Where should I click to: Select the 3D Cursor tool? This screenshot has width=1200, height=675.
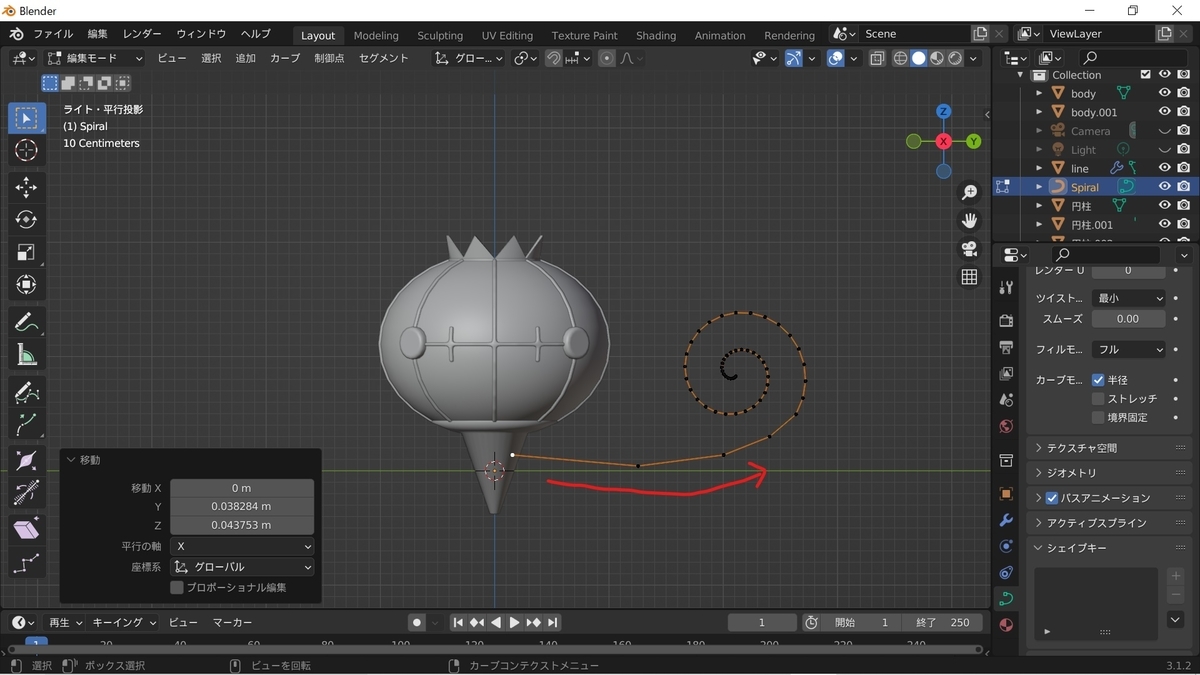[27, 151]
